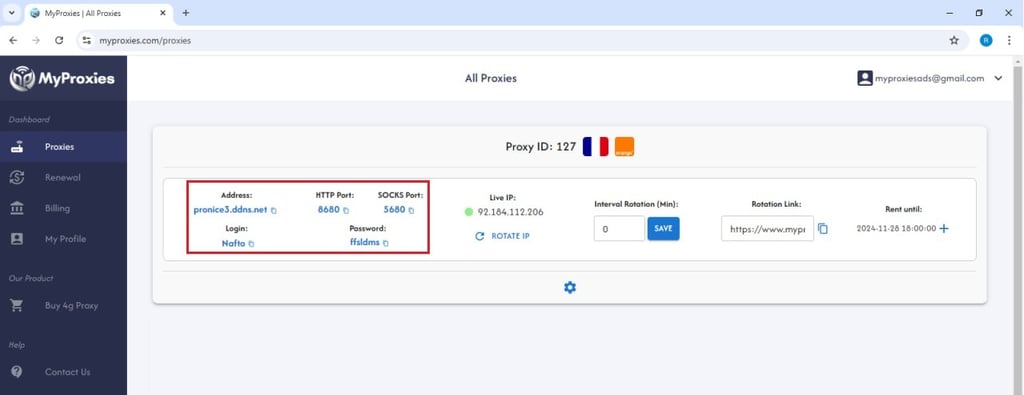
Task: Save the interval rotation value
Action: click(x=664, y=229)
